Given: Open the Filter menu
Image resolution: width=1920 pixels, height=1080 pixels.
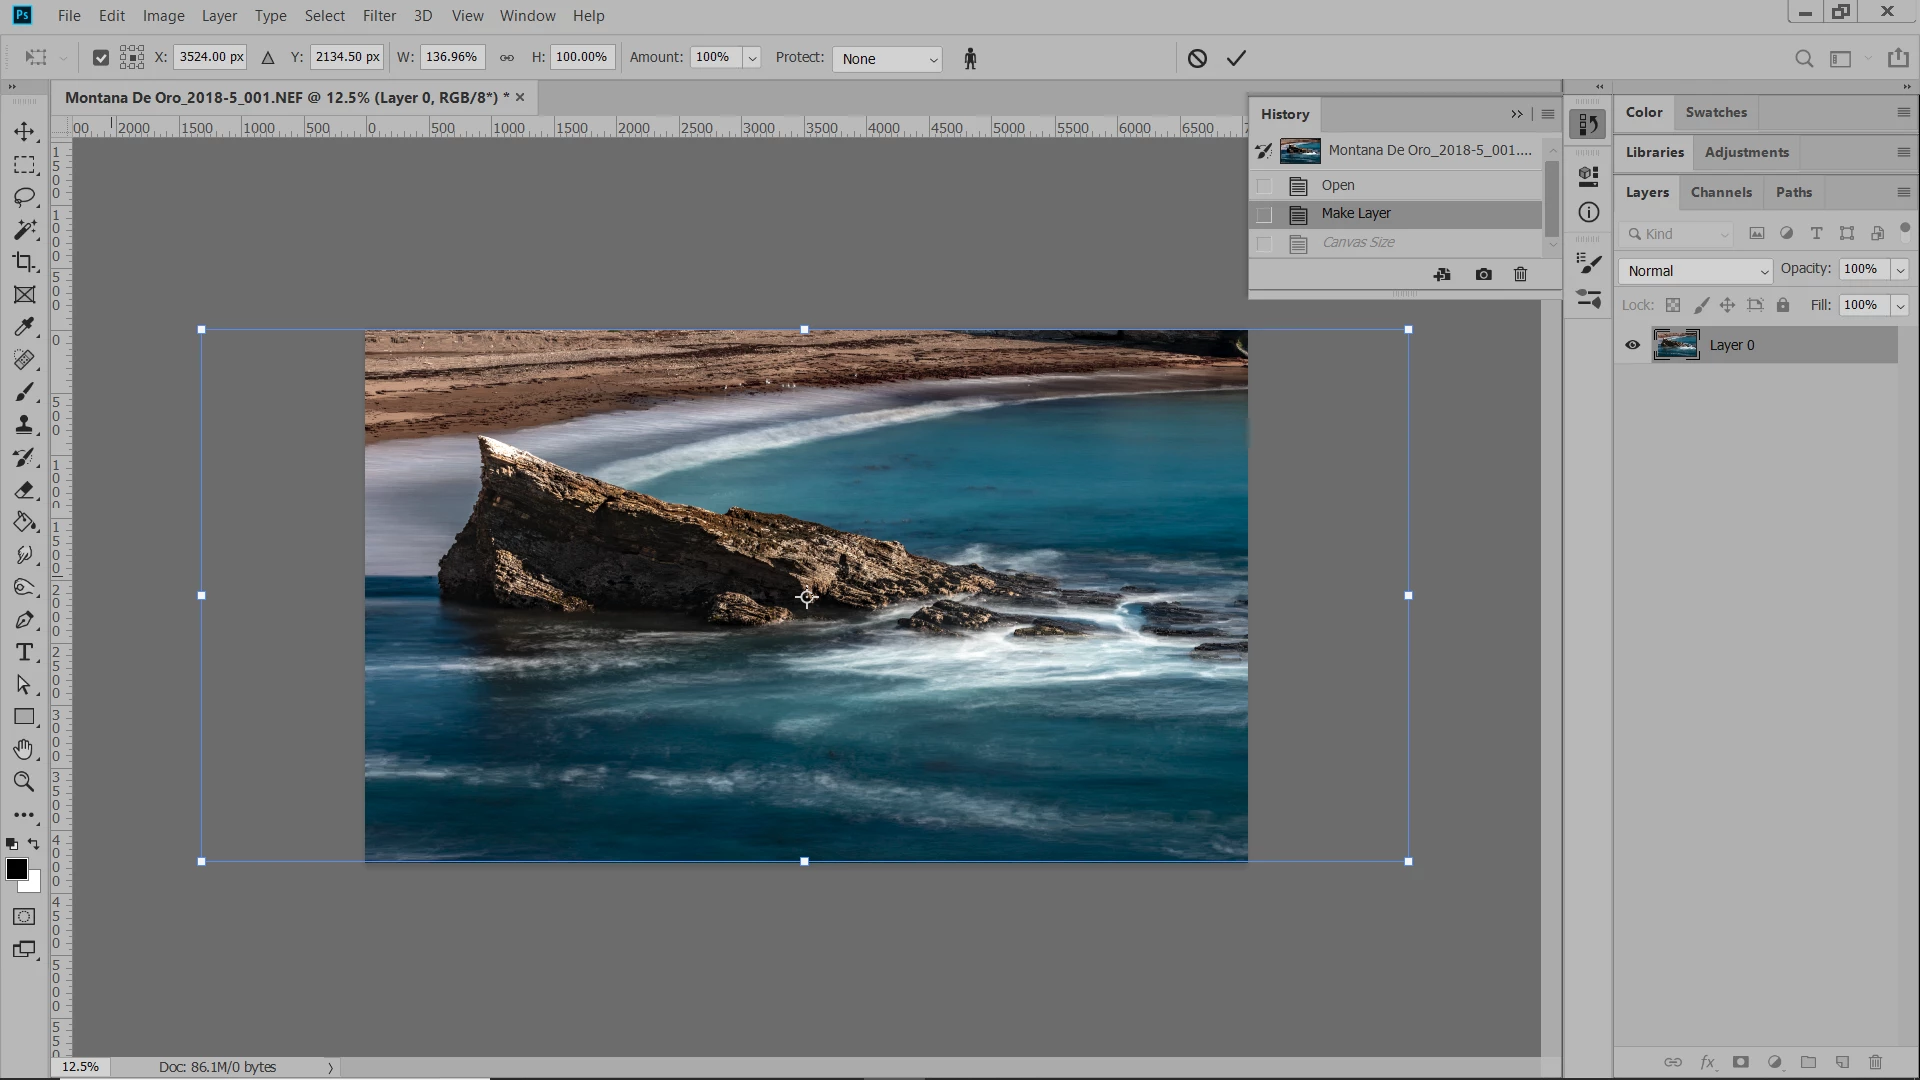Looking at the screenshot, I should coord(379,16).
